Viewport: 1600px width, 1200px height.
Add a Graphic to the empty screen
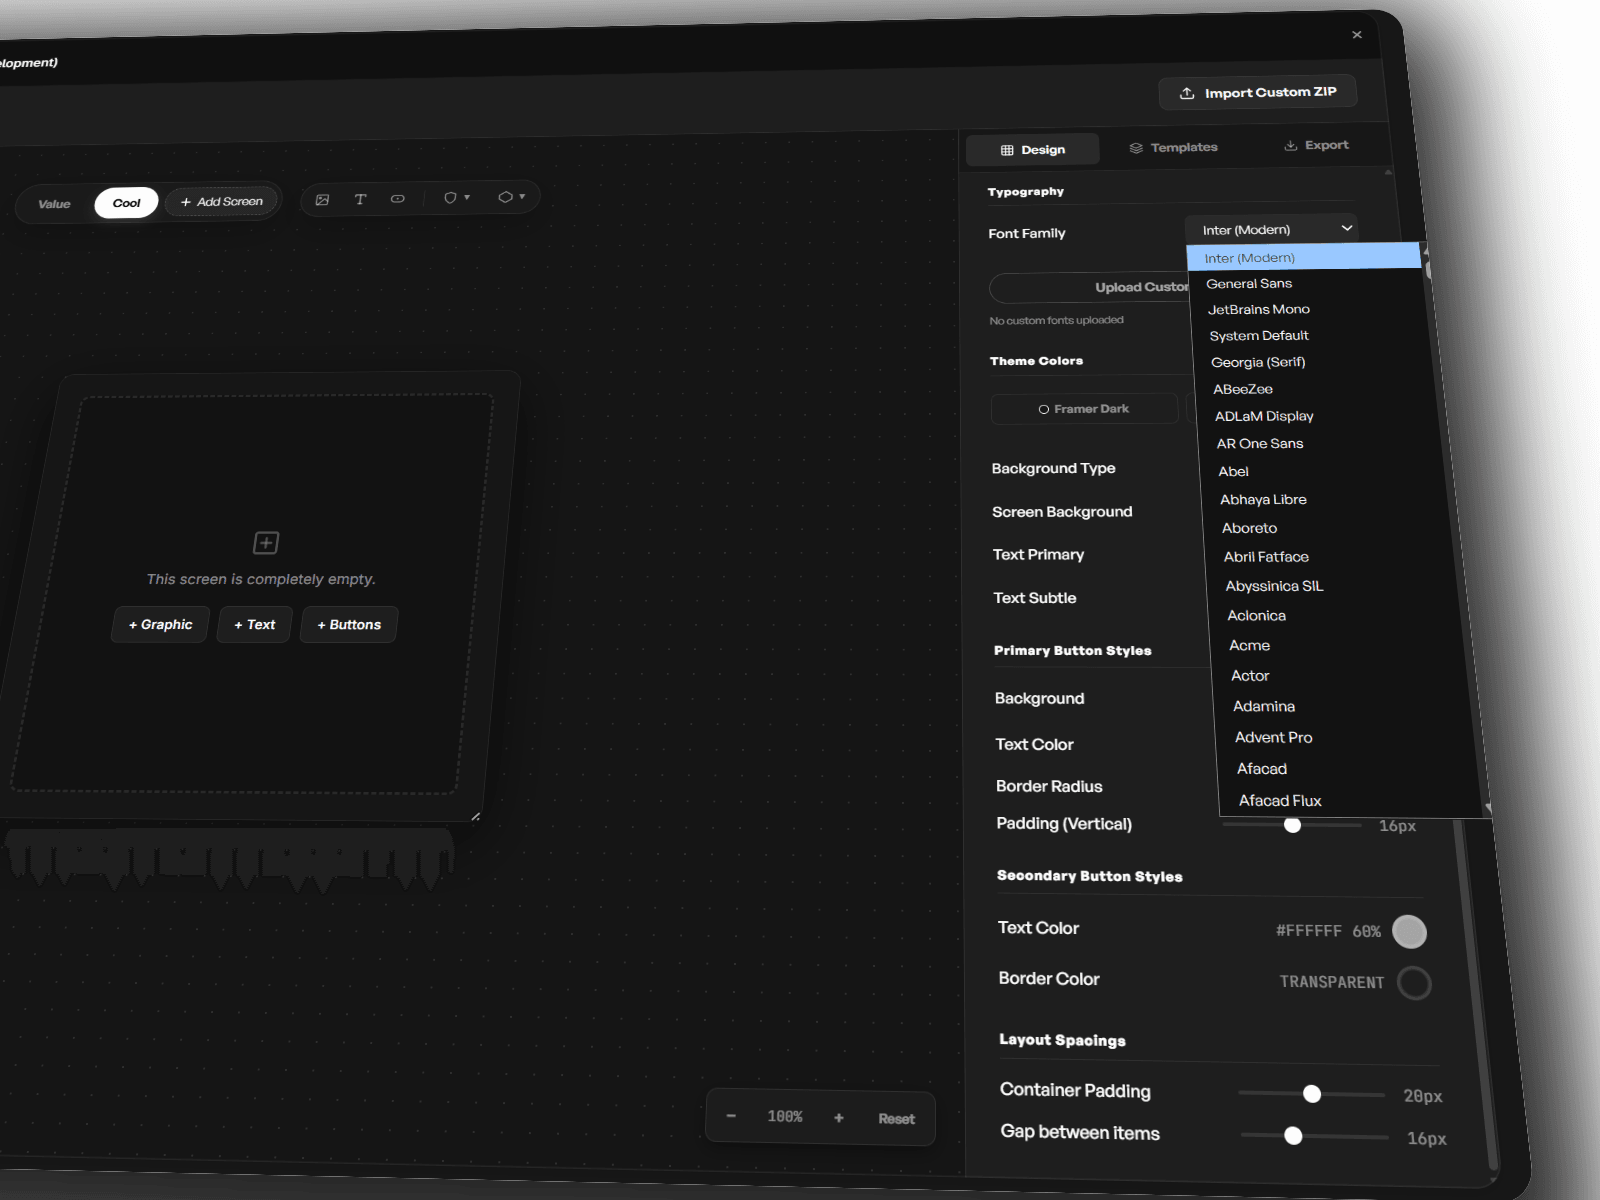pos(160,625)
